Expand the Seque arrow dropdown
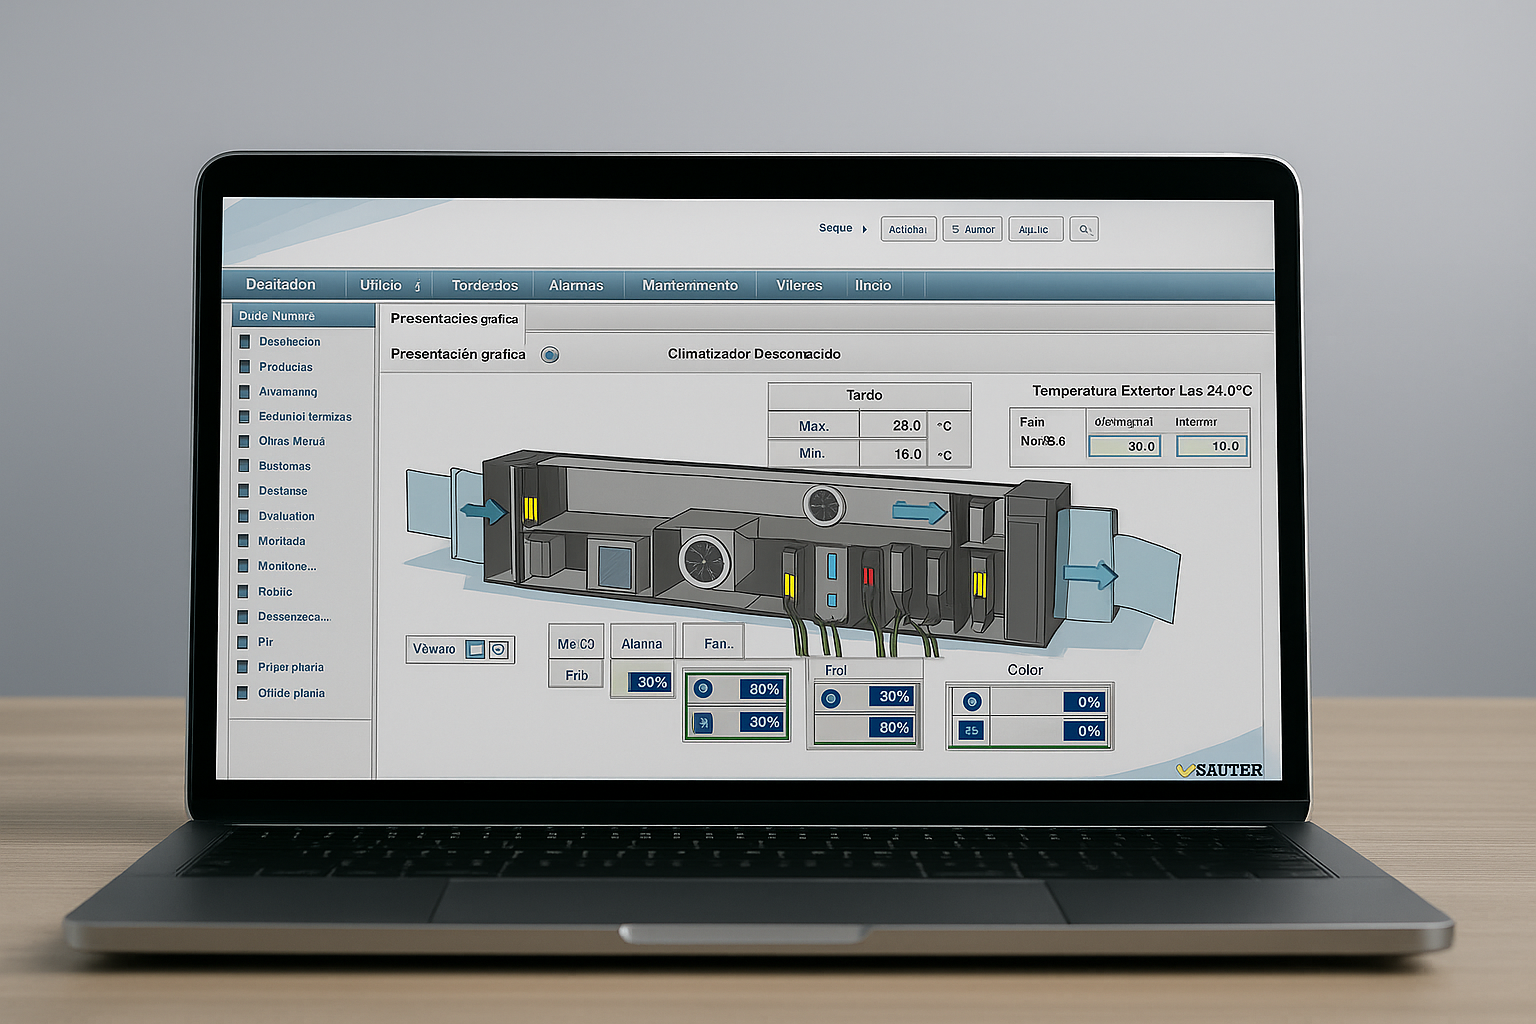Screen dimensions: 1536x1024 click(x=865, y=229)
